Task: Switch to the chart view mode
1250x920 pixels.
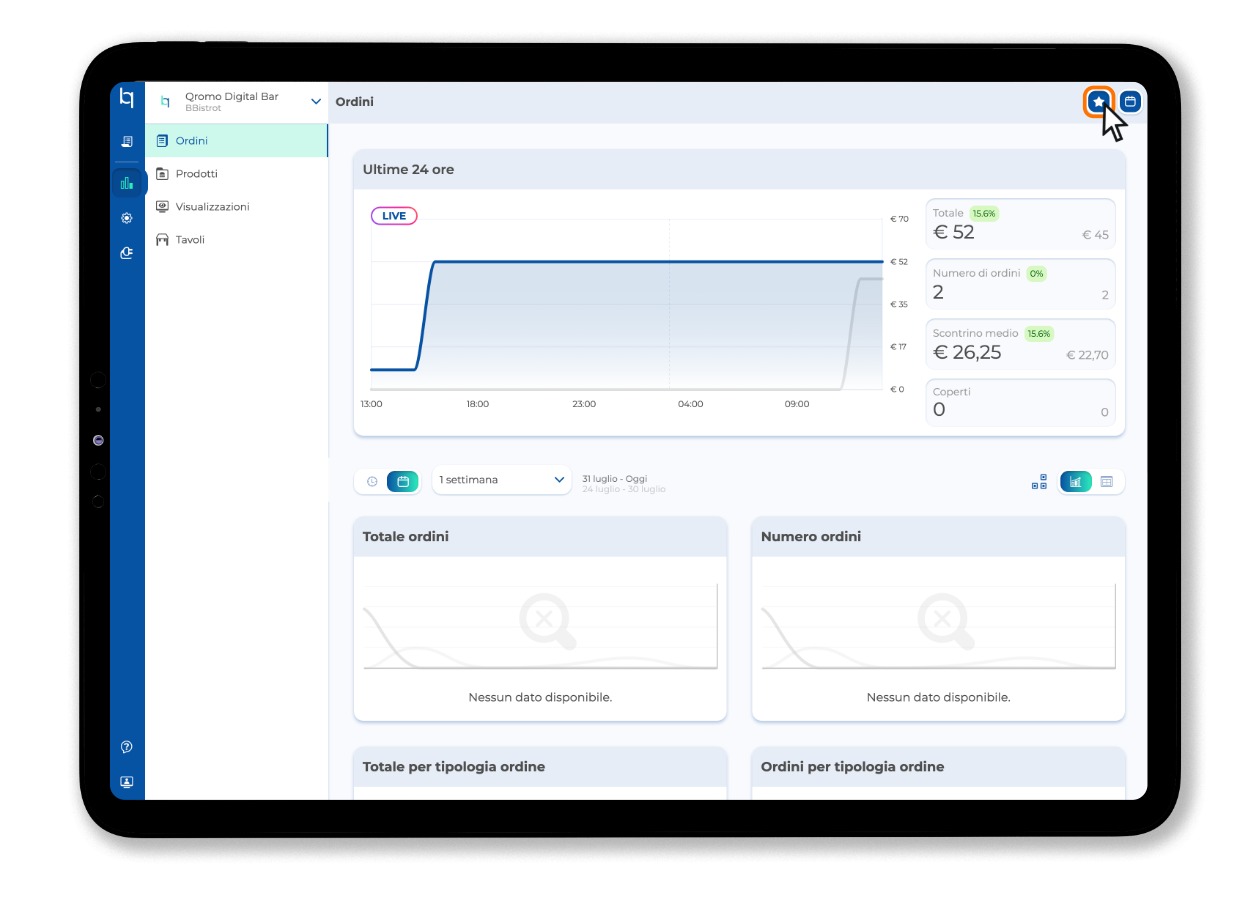Action: (1076, 481)
